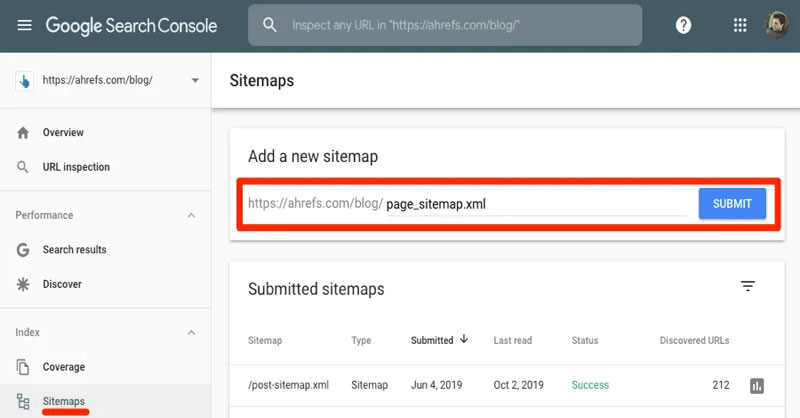800x418 pixels.
Task: Click the 212 discovered URLs value
Action: tap(721, 385)
